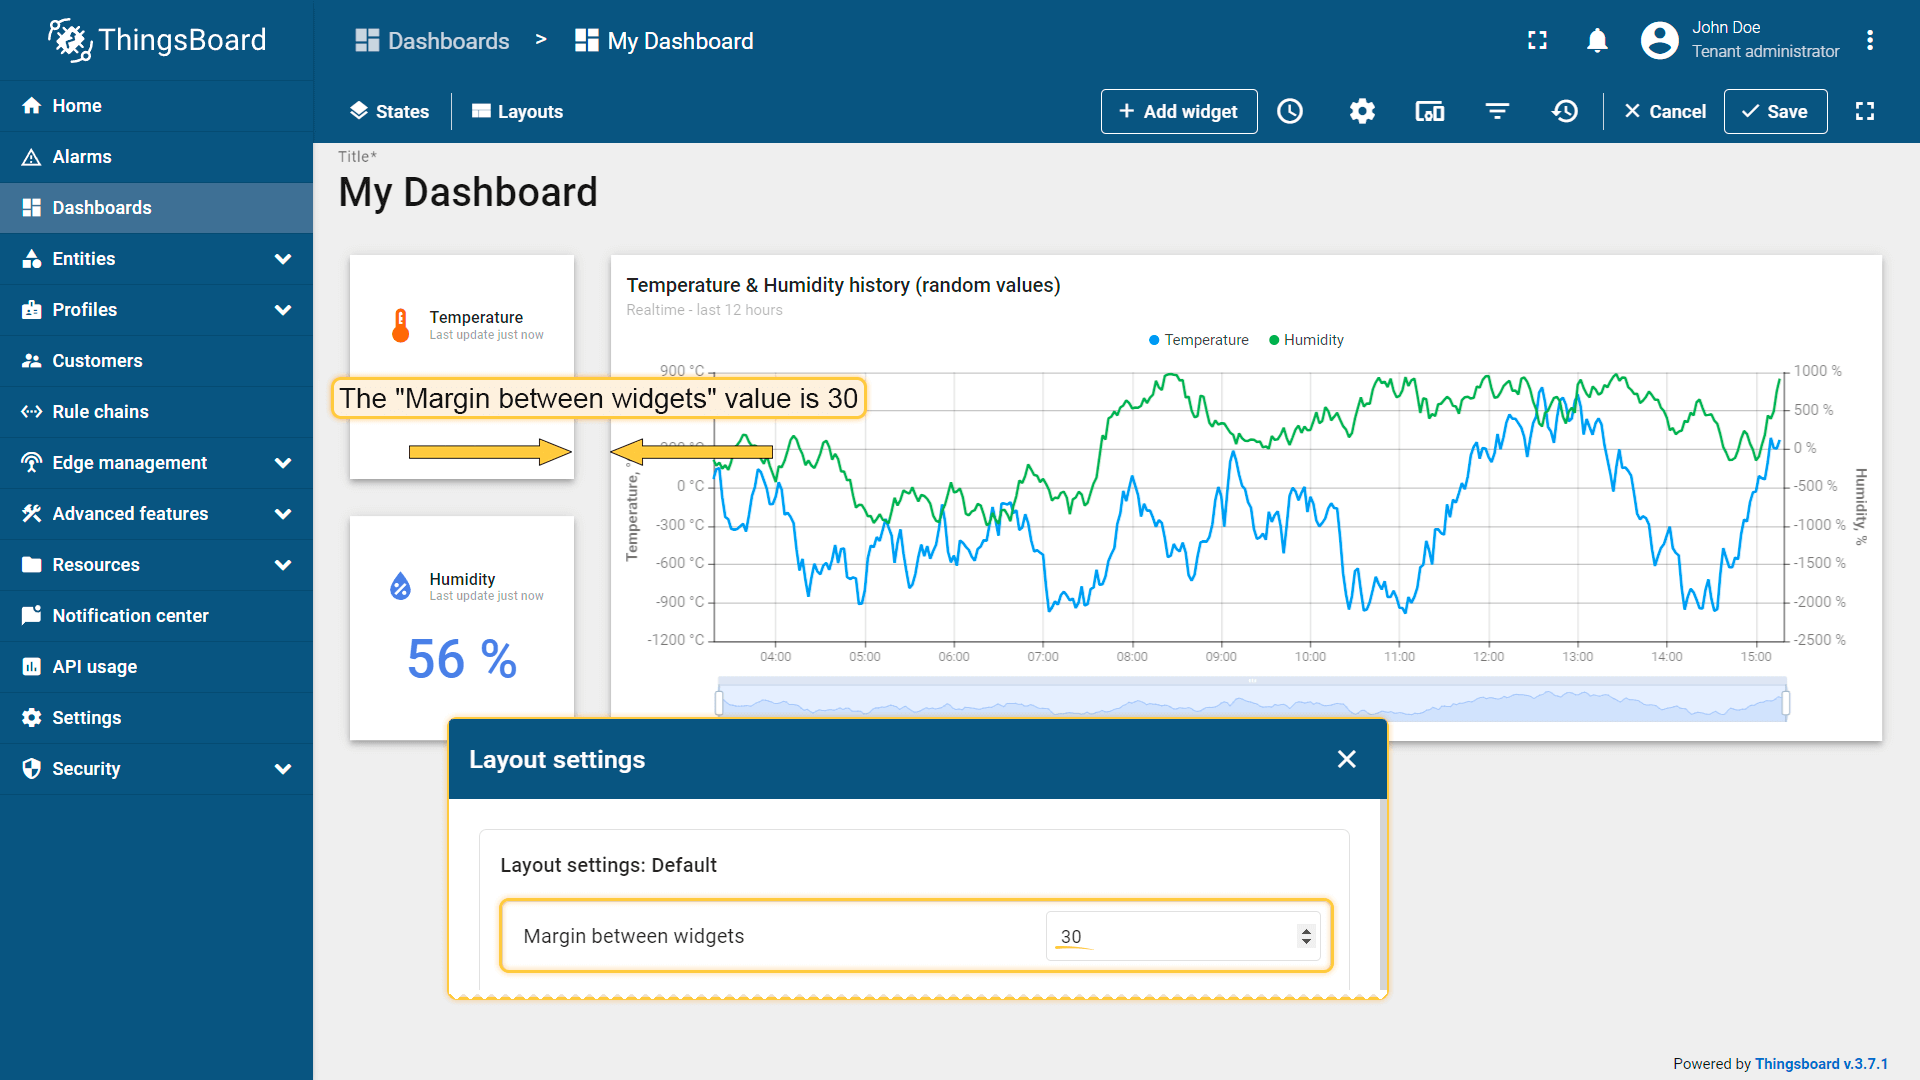Open the filters icon in toolbar

pos(1497,111)
